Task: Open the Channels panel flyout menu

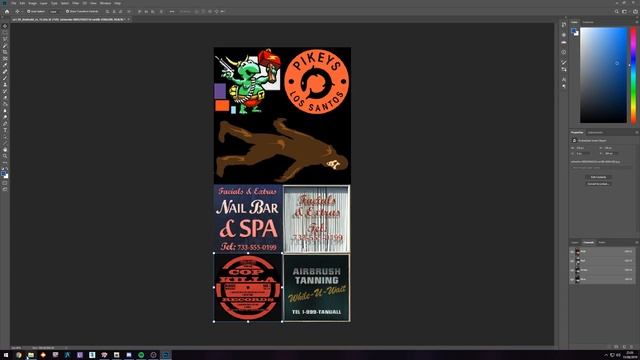Action: coord(636,242)
